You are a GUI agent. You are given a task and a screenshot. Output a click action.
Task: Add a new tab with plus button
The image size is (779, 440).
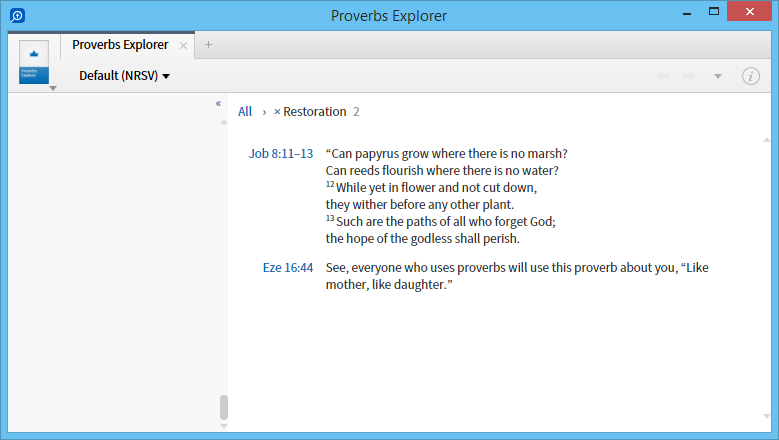tap(209, 45)
